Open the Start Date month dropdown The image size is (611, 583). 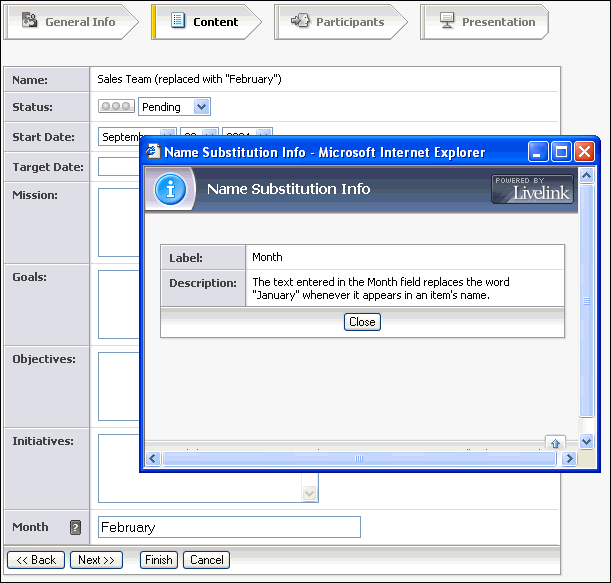(167, 136)
